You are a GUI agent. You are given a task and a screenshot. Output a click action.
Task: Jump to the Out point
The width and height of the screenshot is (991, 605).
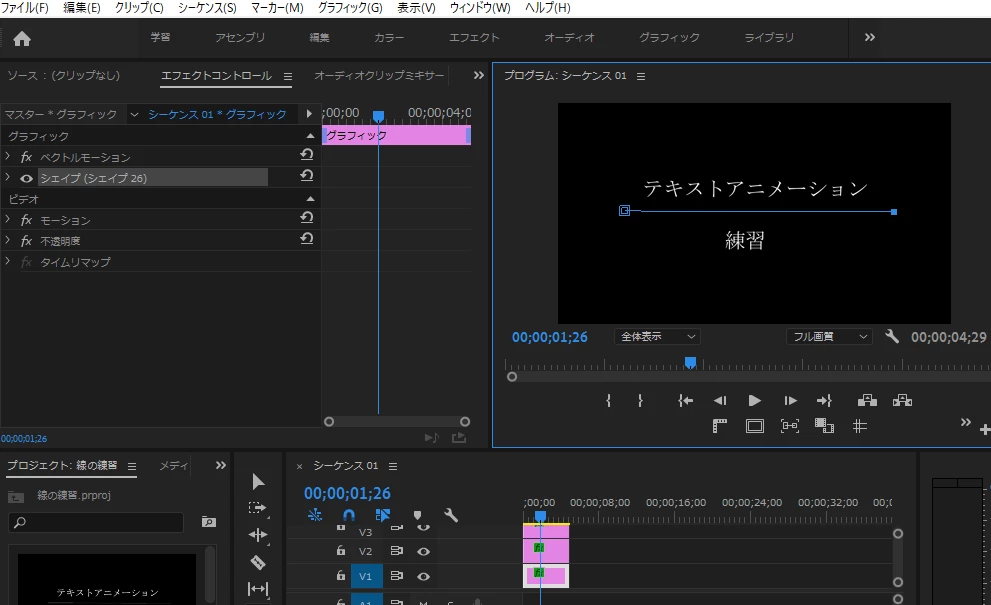pos(824,401)
